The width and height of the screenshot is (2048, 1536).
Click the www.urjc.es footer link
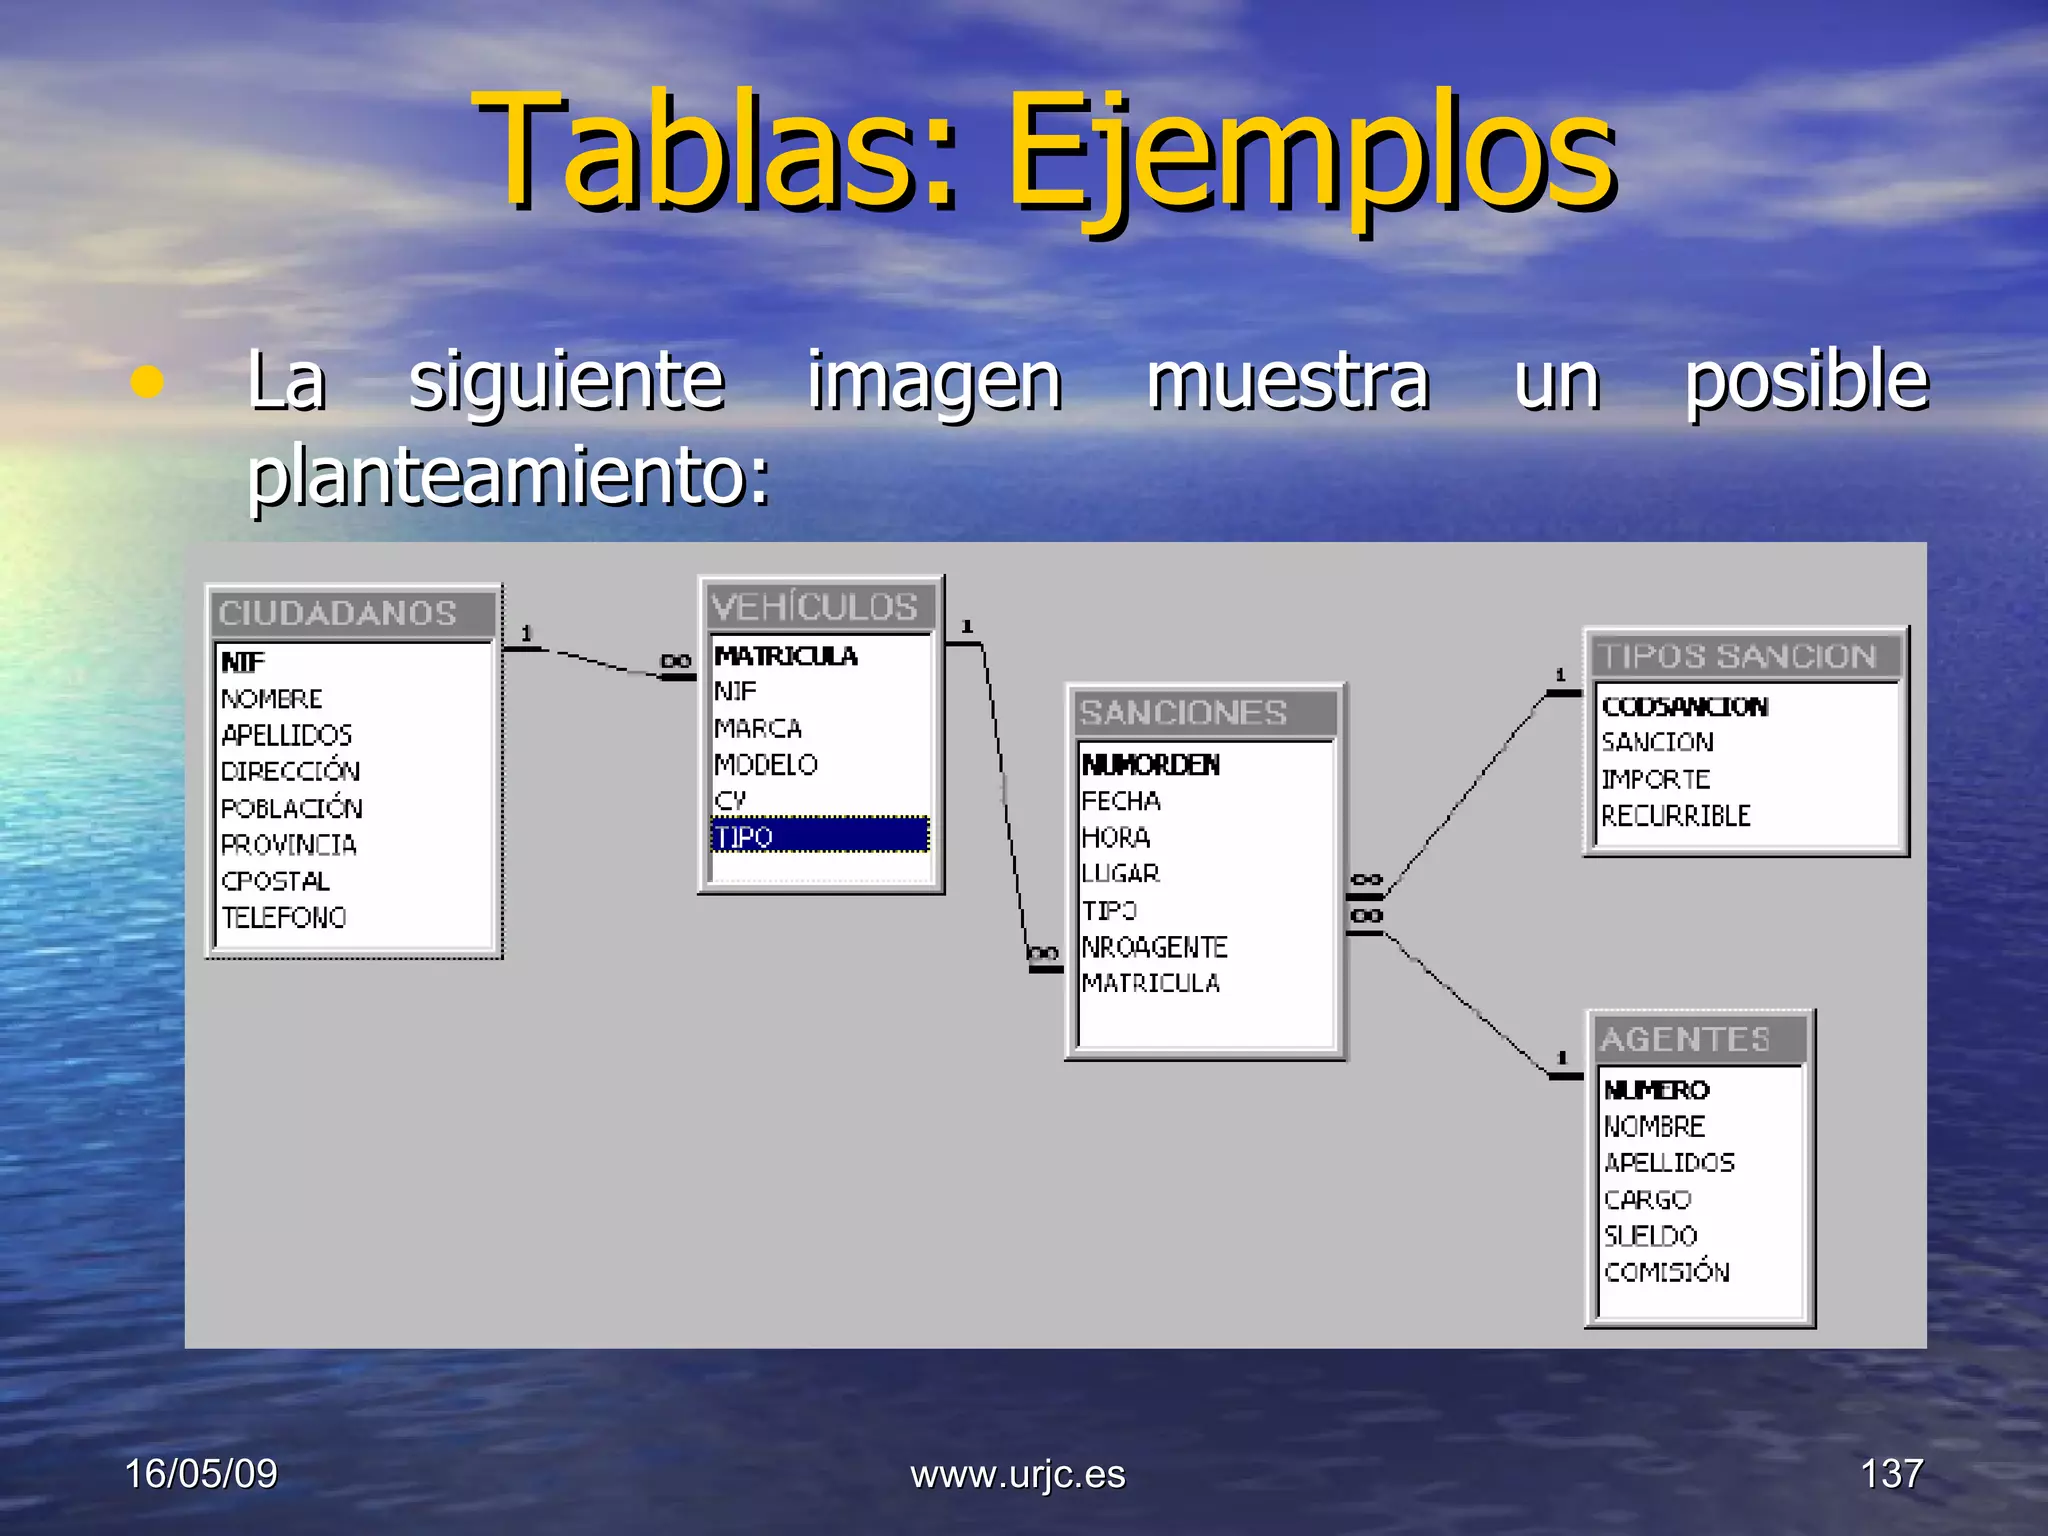pyautogui.click(x=1017, y=1474)
